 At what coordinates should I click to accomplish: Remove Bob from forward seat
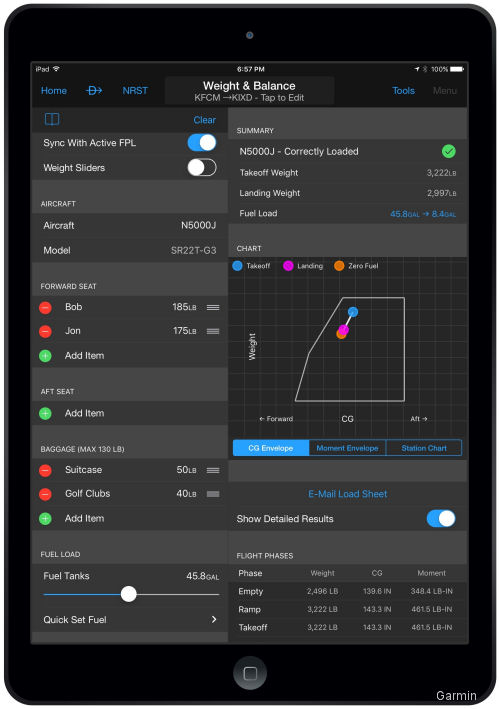click(45, 307)
